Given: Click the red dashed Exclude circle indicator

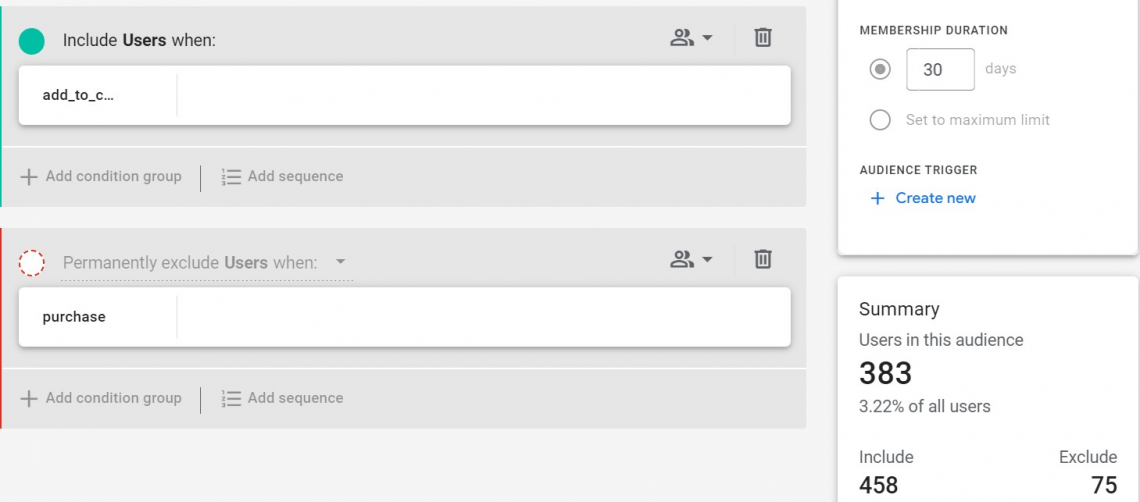Looking at the screenshot, I should pos(31,263).
